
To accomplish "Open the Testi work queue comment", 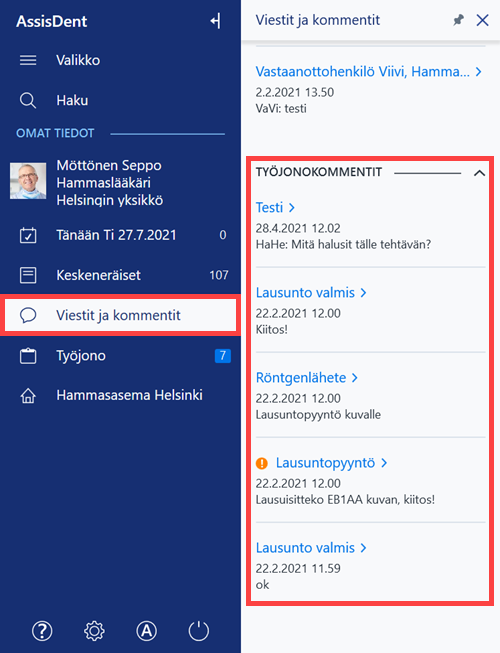I will pyautogui.click(x=275, y=207).
